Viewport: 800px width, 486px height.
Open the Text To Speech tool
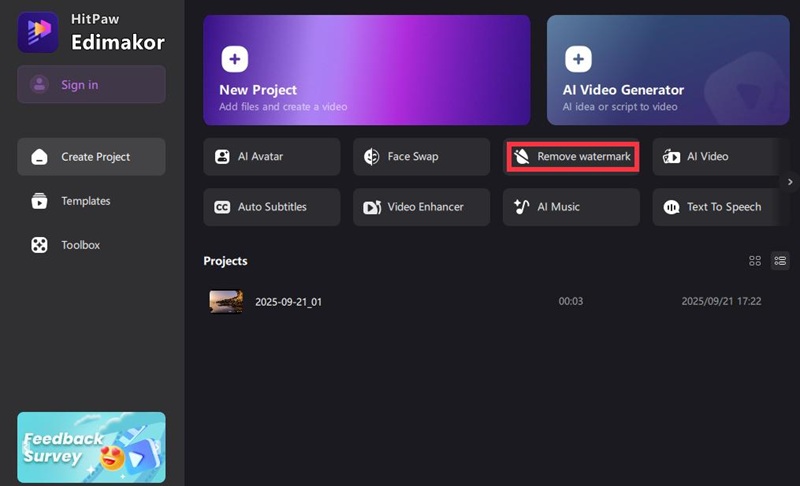tap(719, 207)
